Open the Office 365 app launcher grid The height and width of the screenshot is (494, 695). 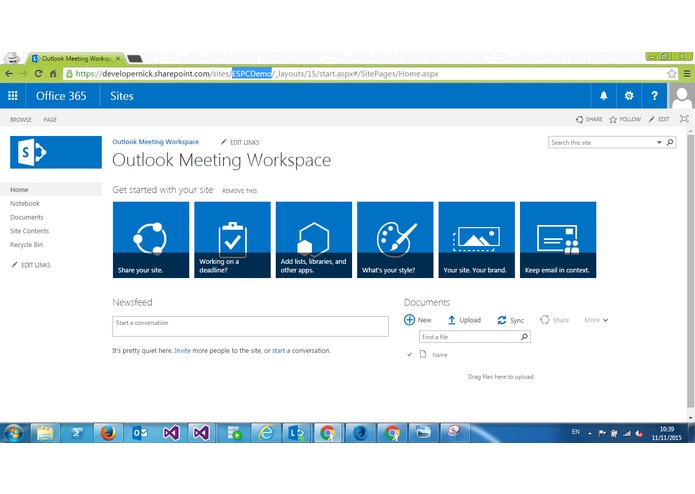[13, 96]
